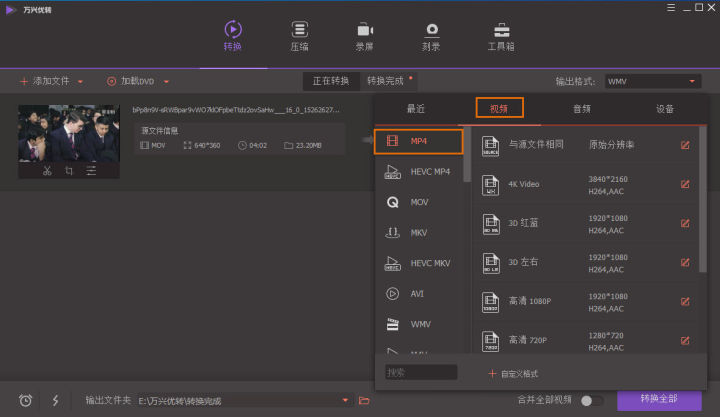Click the scissors trim icon under thumbnail
The image size is (720, 417).
click(x=47, y=171)
